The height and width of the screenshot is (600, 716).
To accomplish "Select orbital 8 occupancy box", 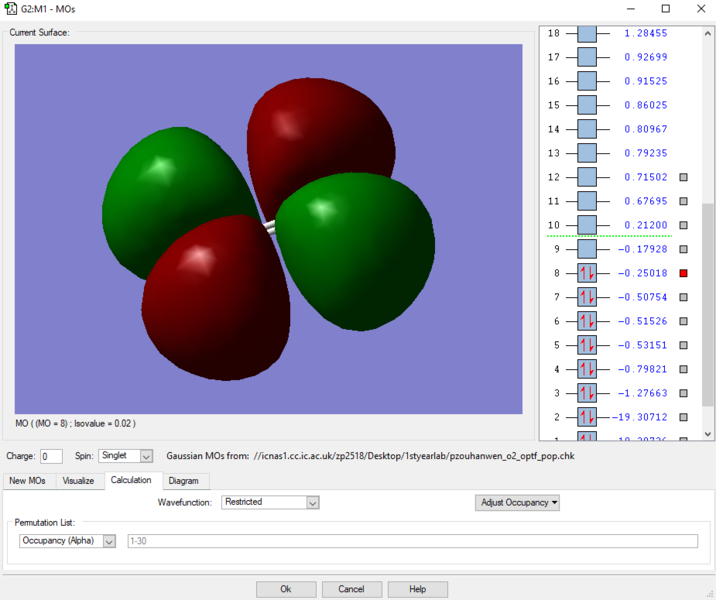I will click(x=587, y=273).
